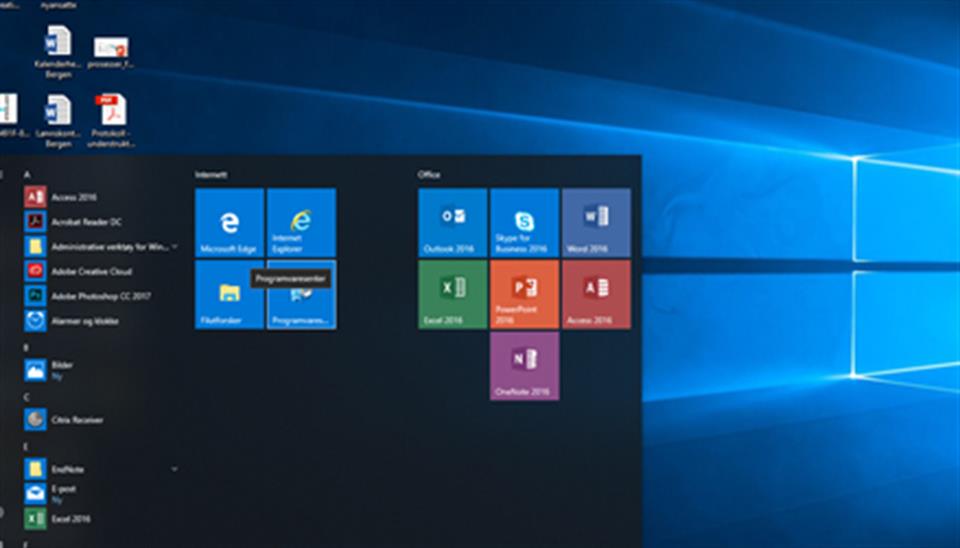Open the Word 2016 tile

(x=596, y=223)
